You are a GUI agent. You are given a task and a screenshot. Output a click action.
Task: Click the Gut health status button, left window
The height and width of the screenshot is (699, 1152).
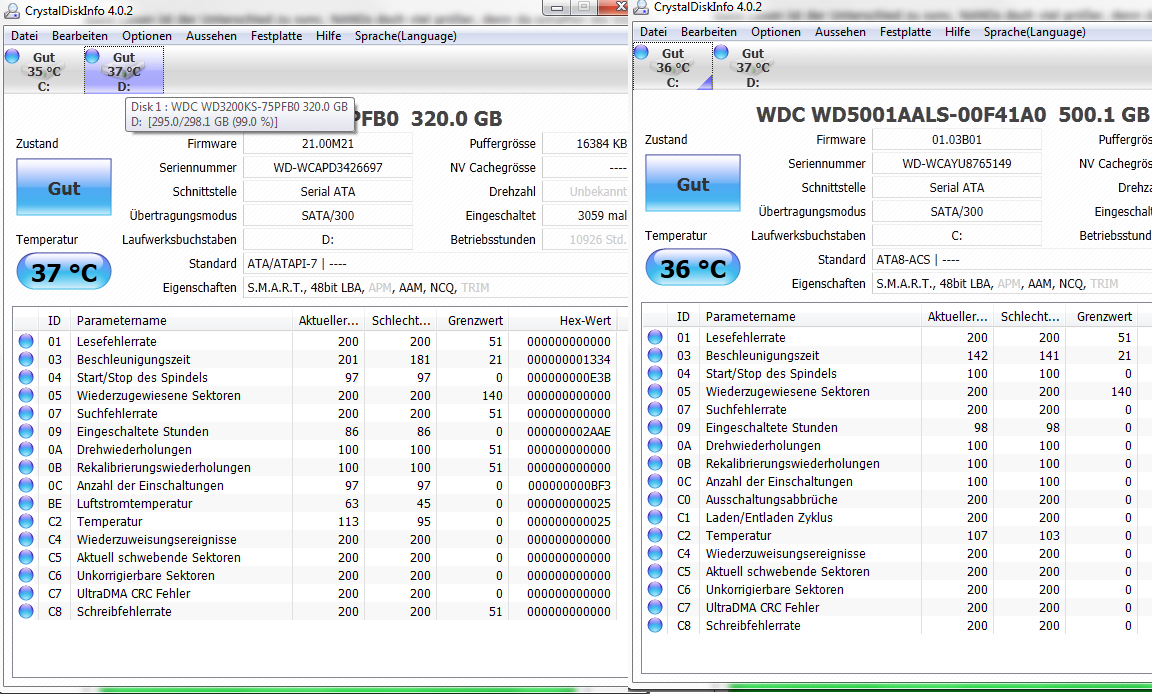click(x=64, y=187)
